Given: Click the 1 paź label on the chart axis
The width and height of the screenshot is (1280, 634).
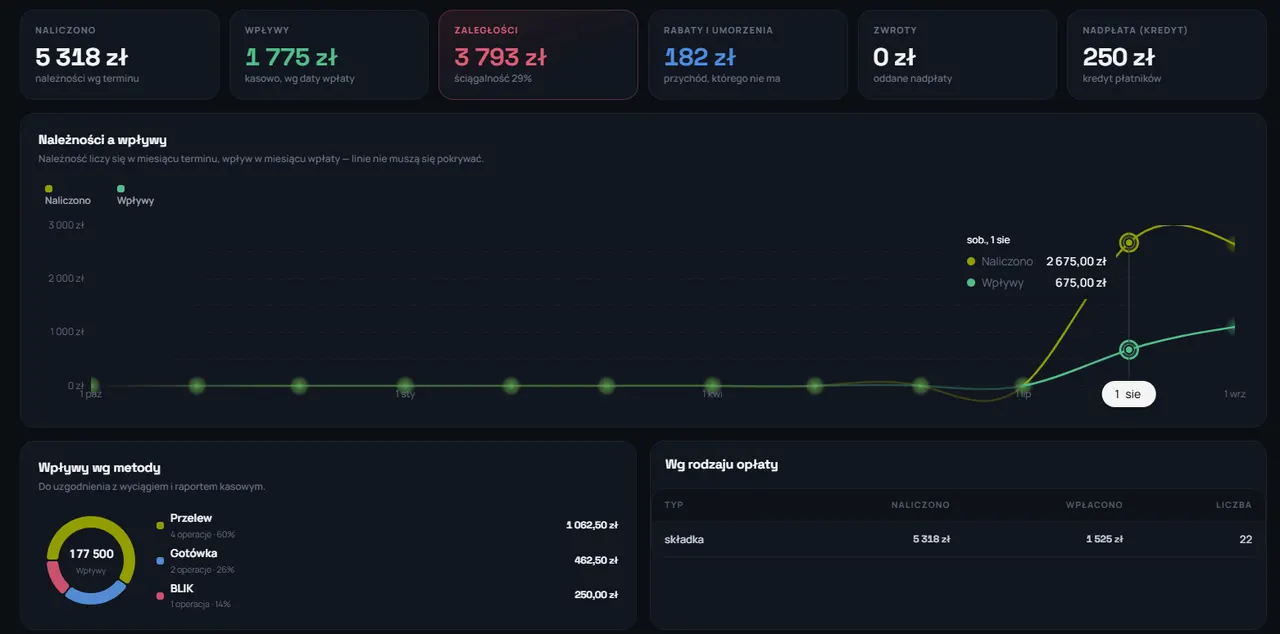Looking at the screenshot, I should point(91,394).
